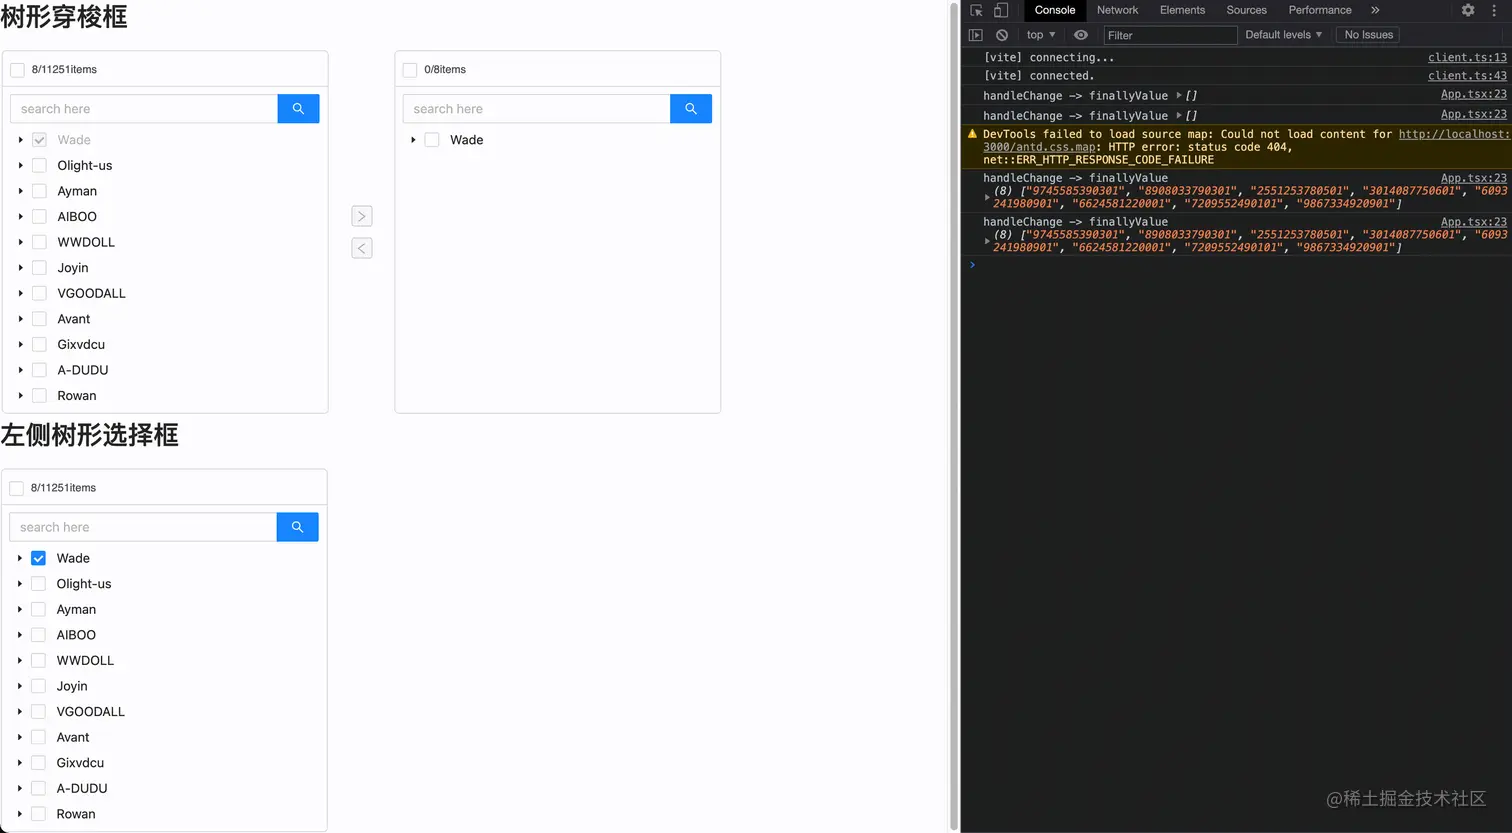
Task: Show the console sidebar icon
Action: click(x=976, y=35)
